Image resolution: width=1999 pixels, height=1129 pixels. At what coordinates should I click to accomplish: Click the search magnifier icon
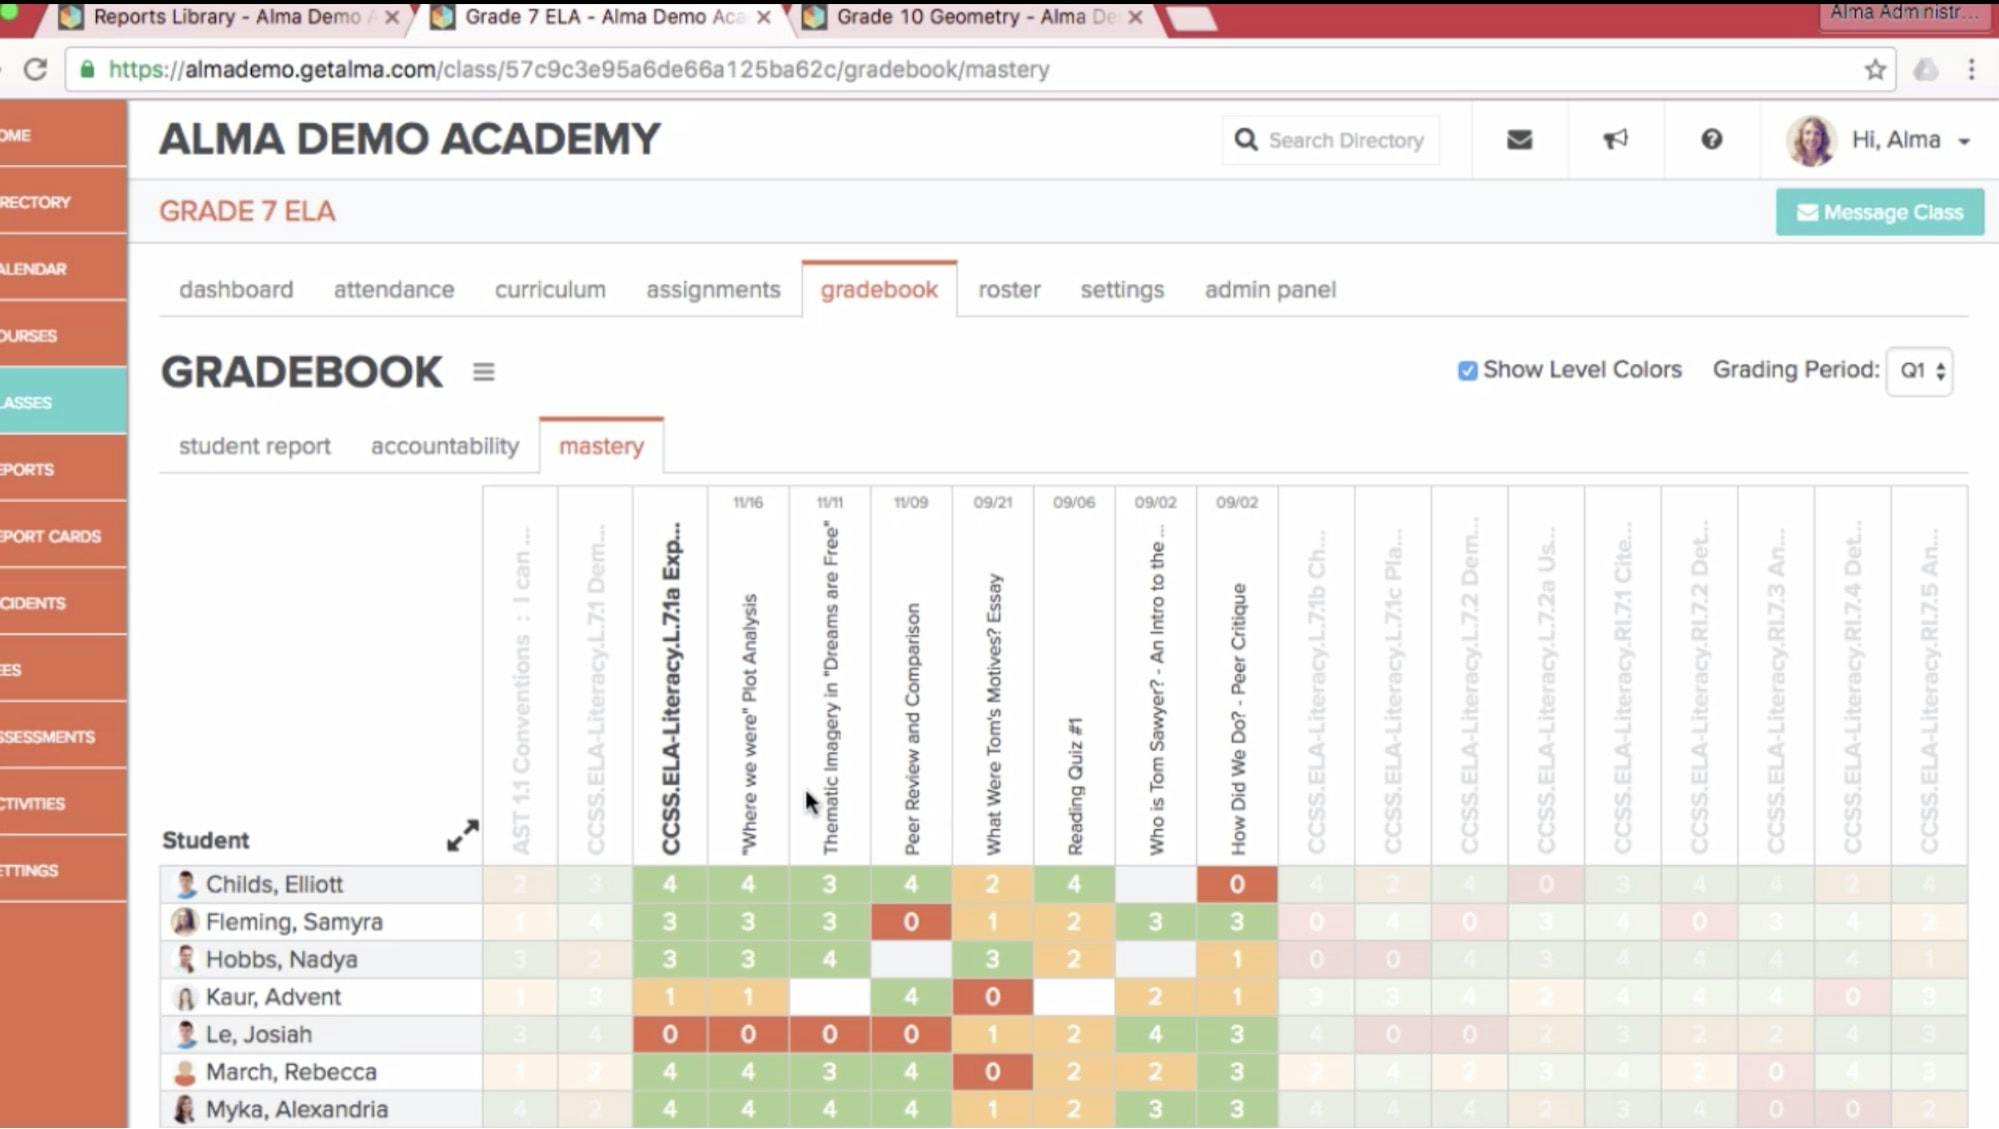tap(1246, 140)
